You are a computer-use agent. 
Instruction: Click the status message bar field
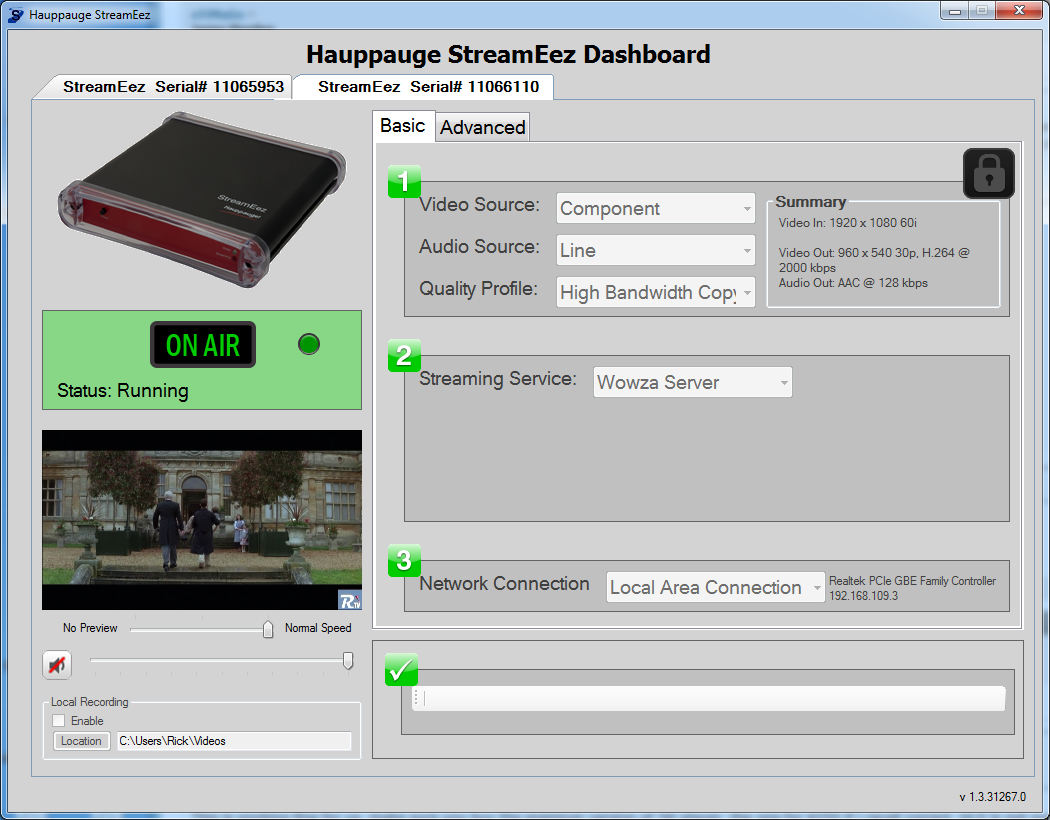tap(708, 698)
